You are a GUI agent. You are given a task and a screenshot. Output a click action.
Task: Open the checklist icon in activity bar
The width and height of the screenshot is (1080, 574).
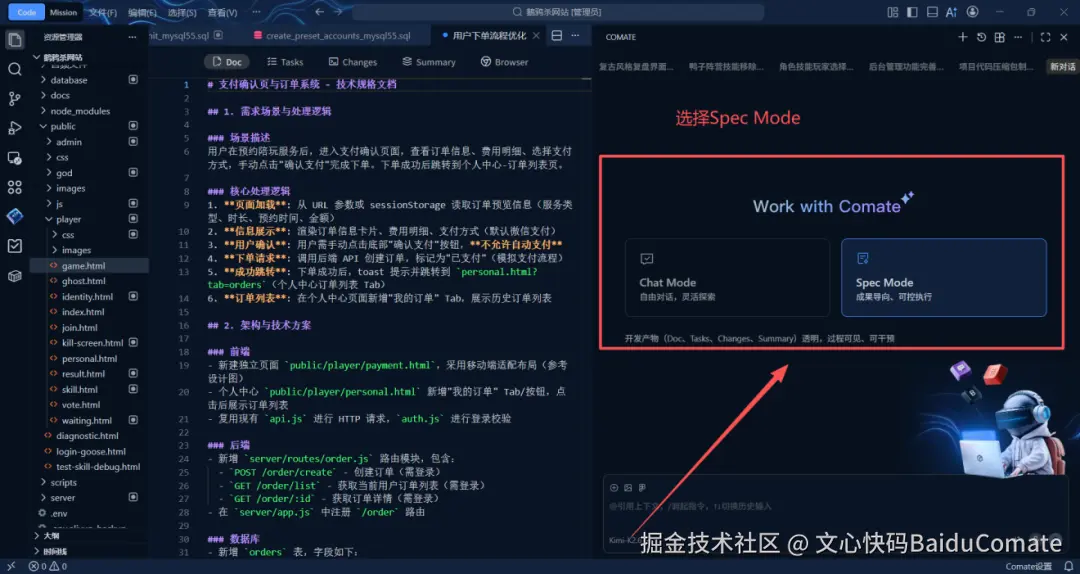coord(14,246)
